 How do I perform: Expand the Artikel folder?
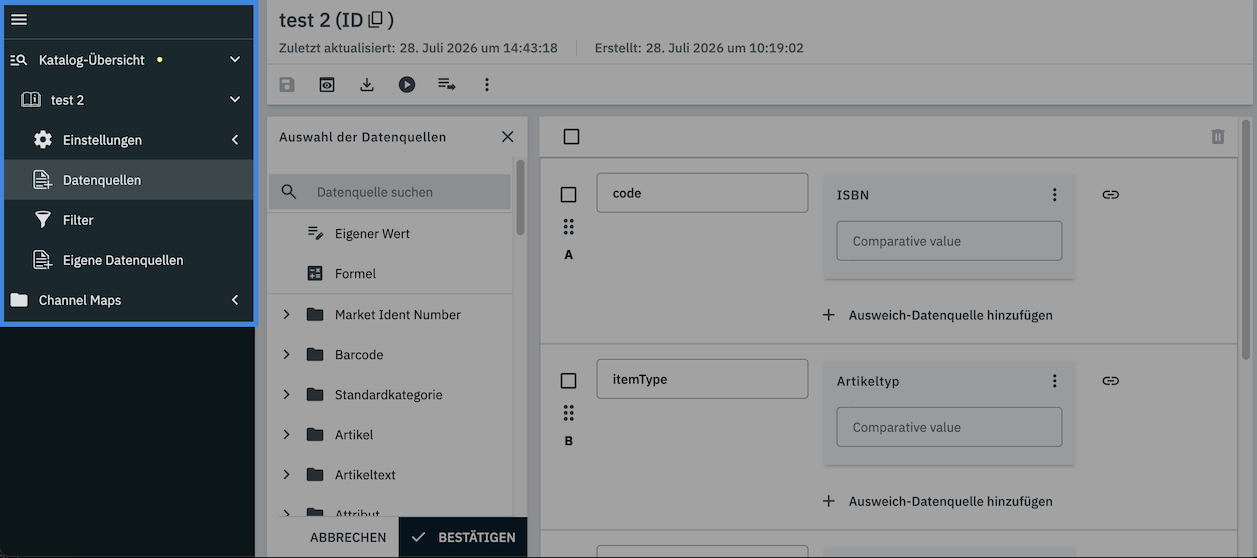pyautogui.click(x=286, y=435)
